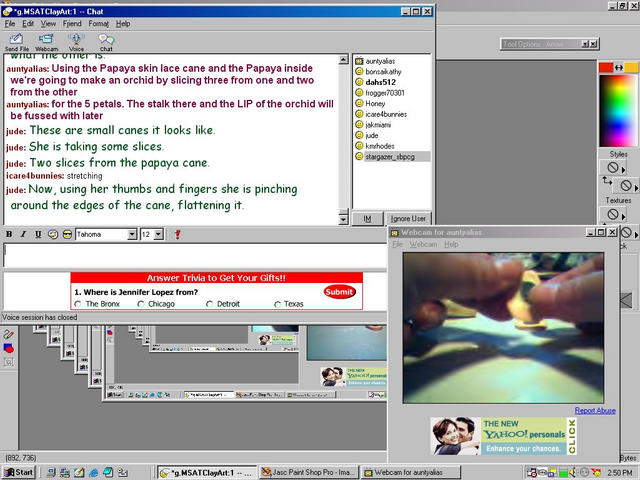The width and height of the screenshot is (640, 480).
Task: Click the Internet Explorer quick launch icon
Action: click(x=93, y=472)
